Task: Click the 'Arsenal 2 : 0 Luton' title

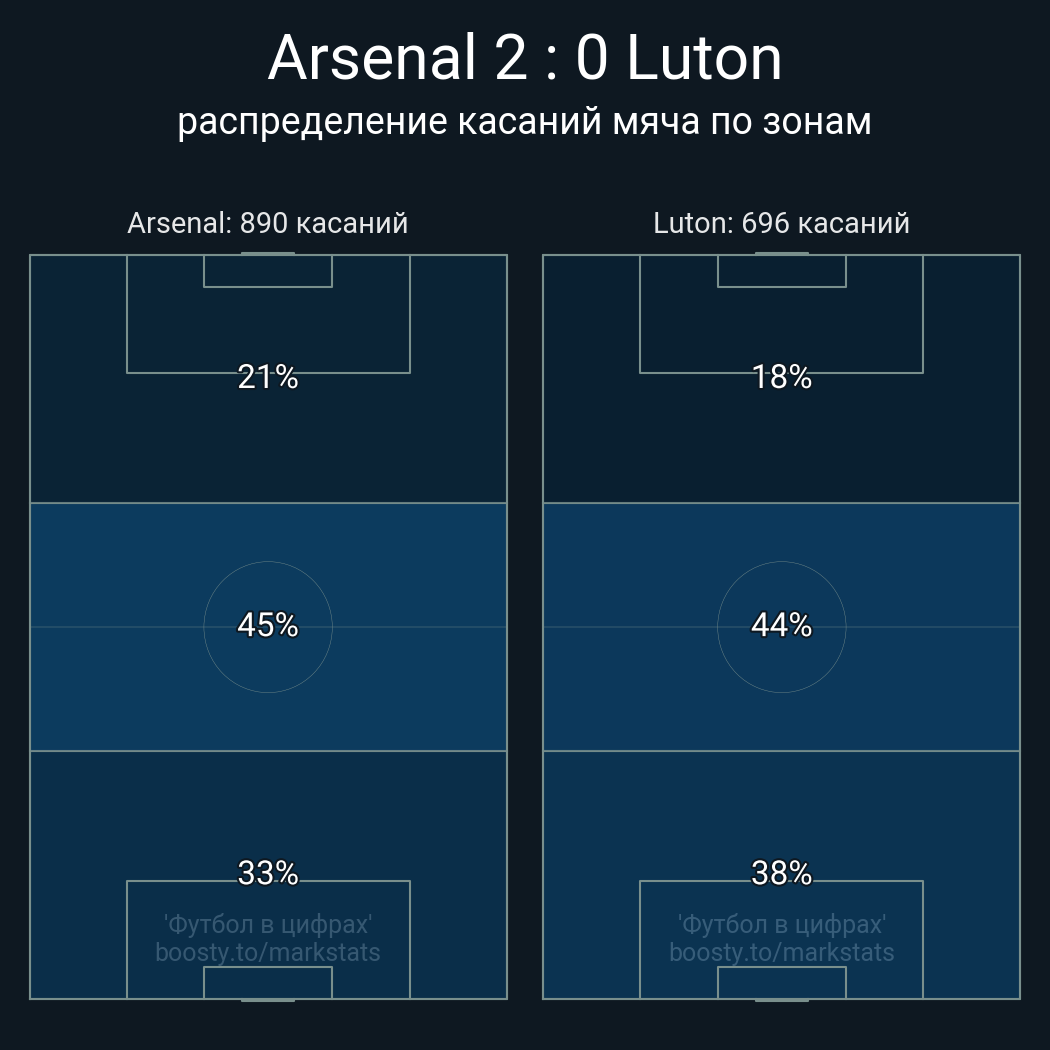Action: 525,58
